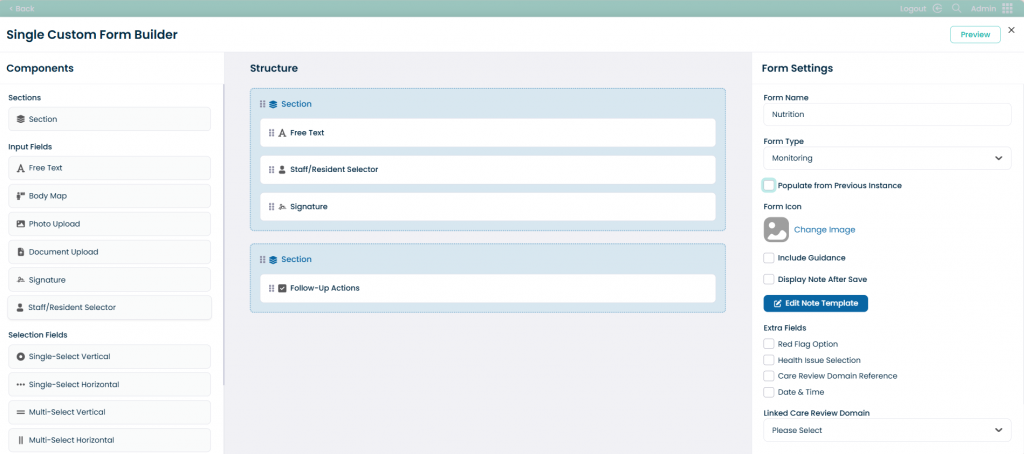Click the Logout text link
The width and height of the screenshot is (1024, 454).
(x=913, y=8)
